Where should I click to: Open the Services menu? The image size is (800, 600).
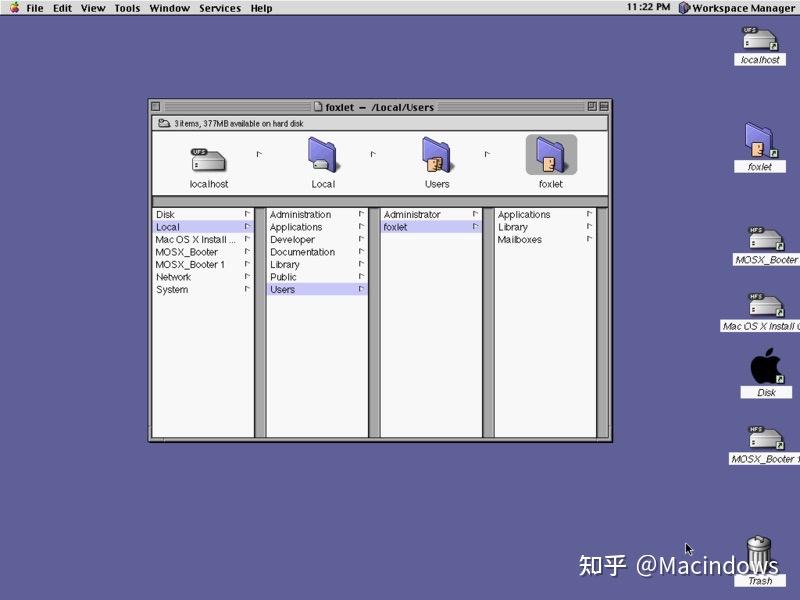[219, 8]
